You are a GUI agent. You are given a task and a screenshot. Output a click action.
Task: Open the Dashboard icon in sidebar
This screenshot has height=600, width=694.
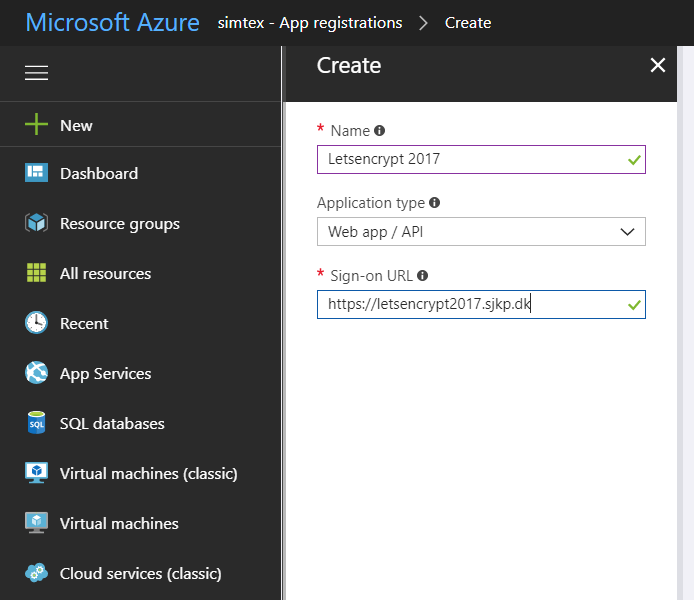[36, 173]
